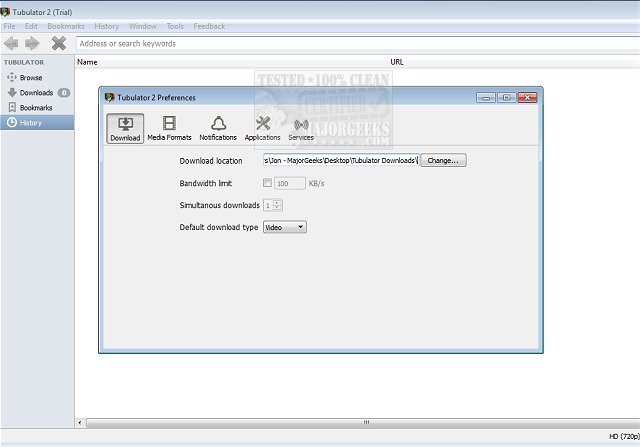
Task: Go forward with the right arrow icon
Action: coord(32,43)
